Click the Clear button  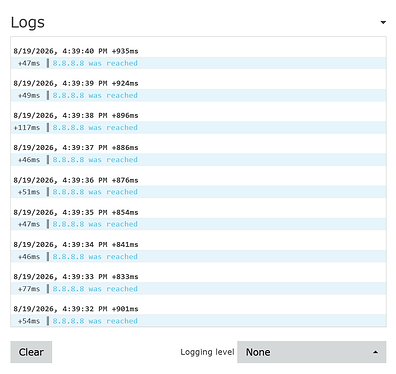31,352
